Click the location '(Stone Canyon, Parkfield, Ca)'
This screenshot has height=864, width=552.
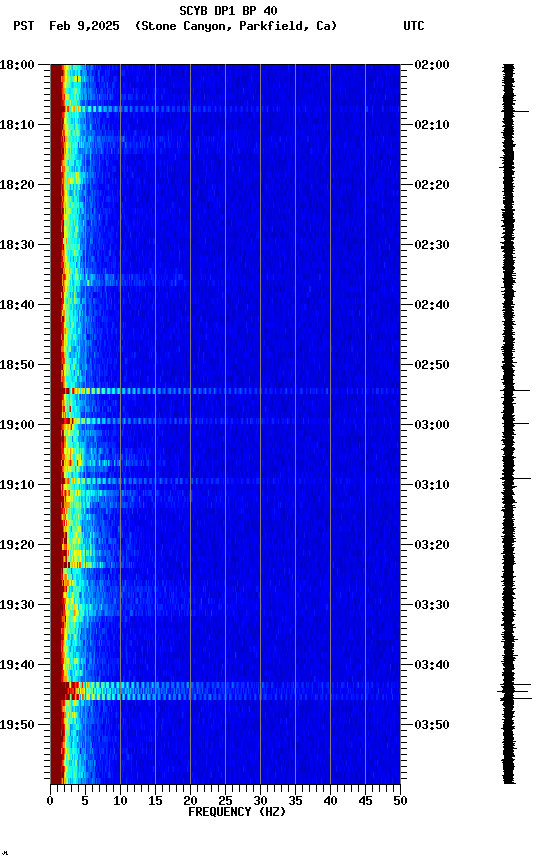[236, 26]
